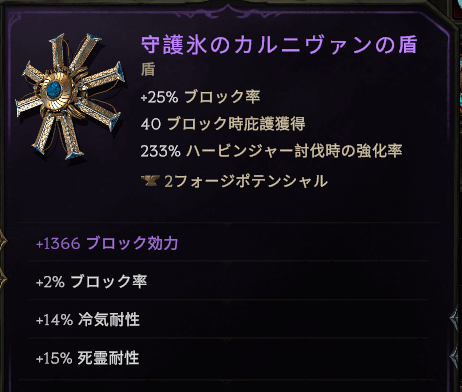This screenshot has width=462, height=392.
Task: Select item title 守護氷のカルニヴァンの盾
Action: [279, 44]
